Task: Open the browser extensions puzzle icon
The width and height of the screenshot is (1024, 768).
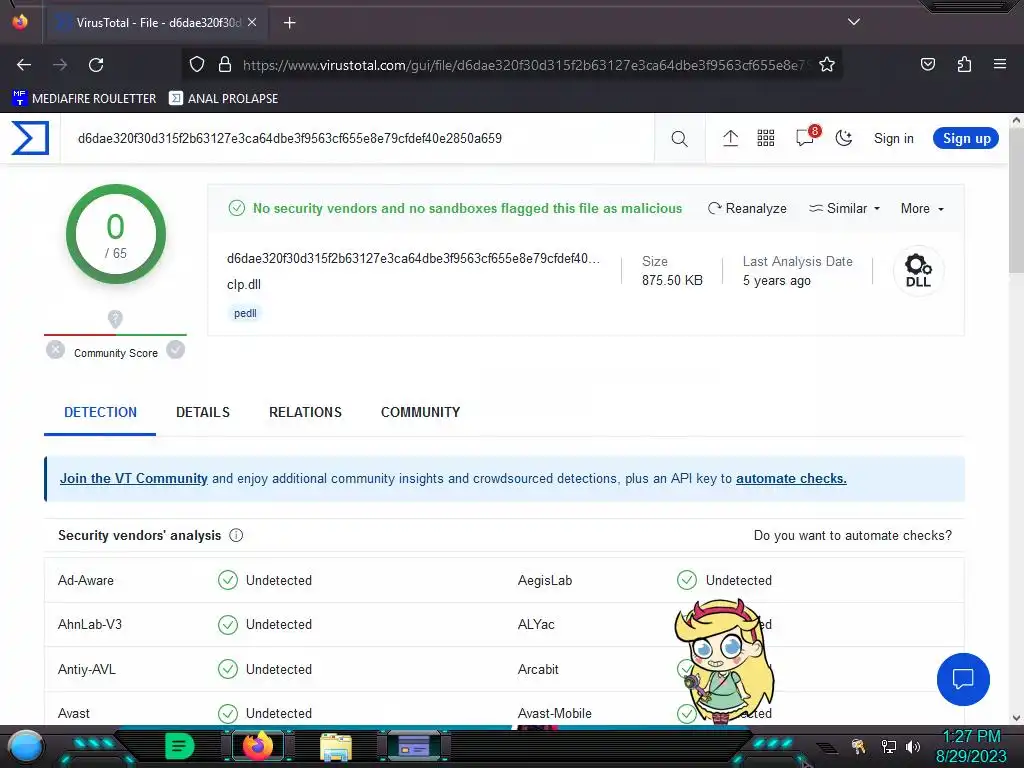Action: point(964,64)
